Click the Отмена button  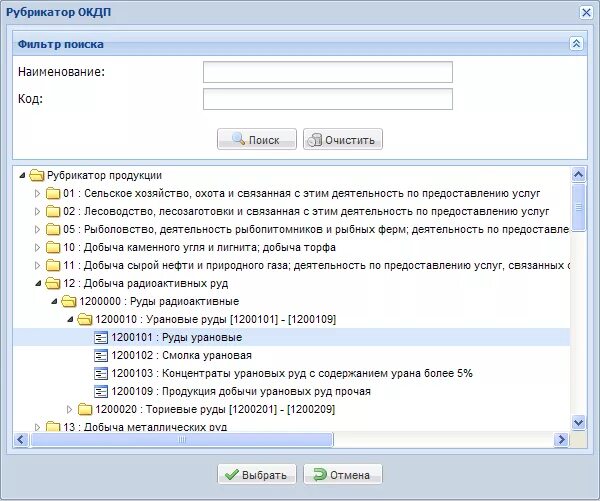pyautogui.click(x=343, y=475)
